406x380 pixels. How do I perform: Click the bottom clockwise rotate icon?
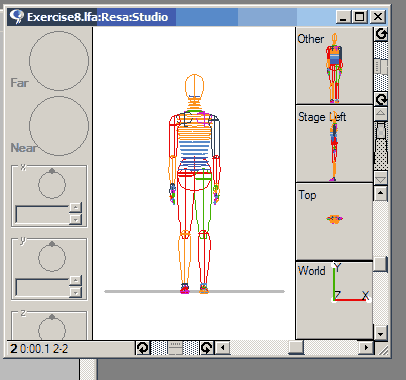(x=207, y=348)
